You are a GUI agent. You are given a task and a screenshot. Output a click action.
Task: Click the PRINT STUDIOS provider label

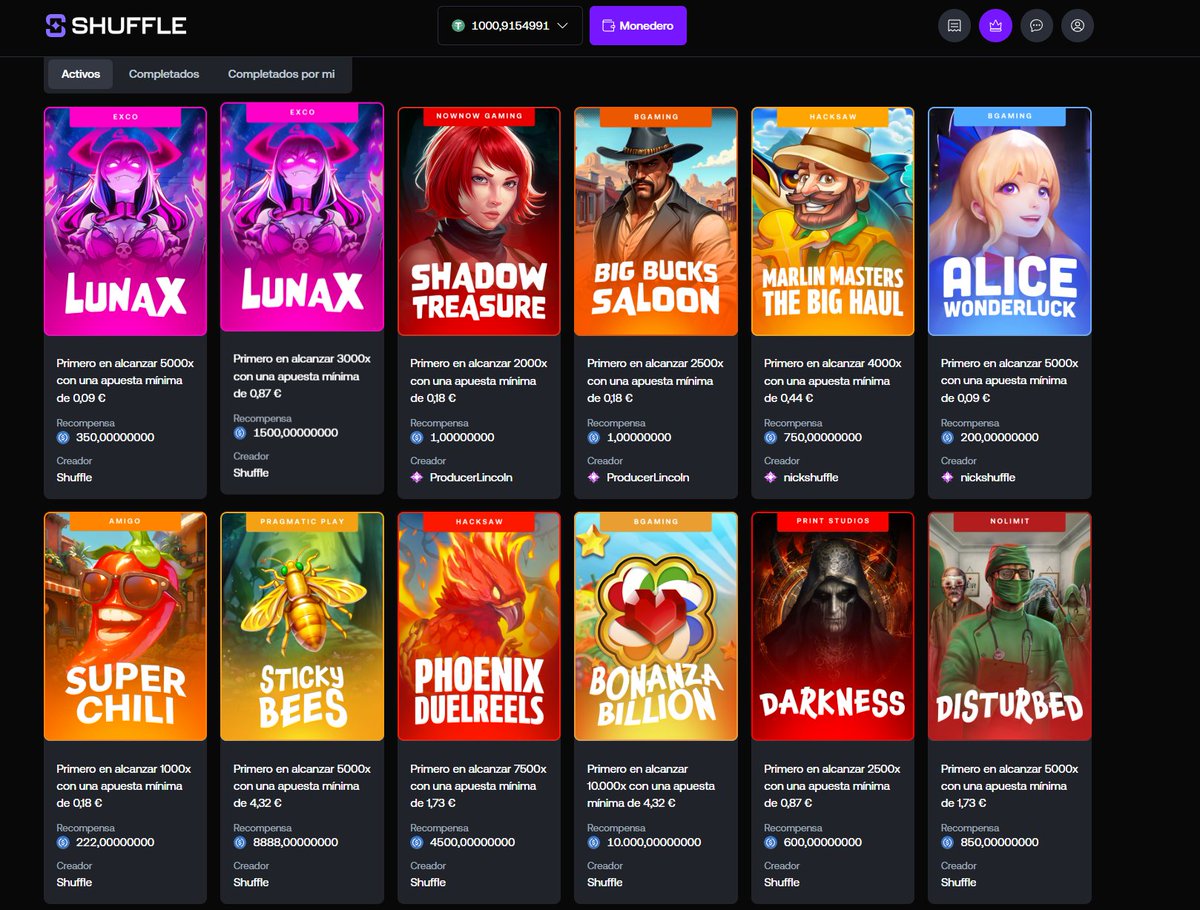click(833, 521)
